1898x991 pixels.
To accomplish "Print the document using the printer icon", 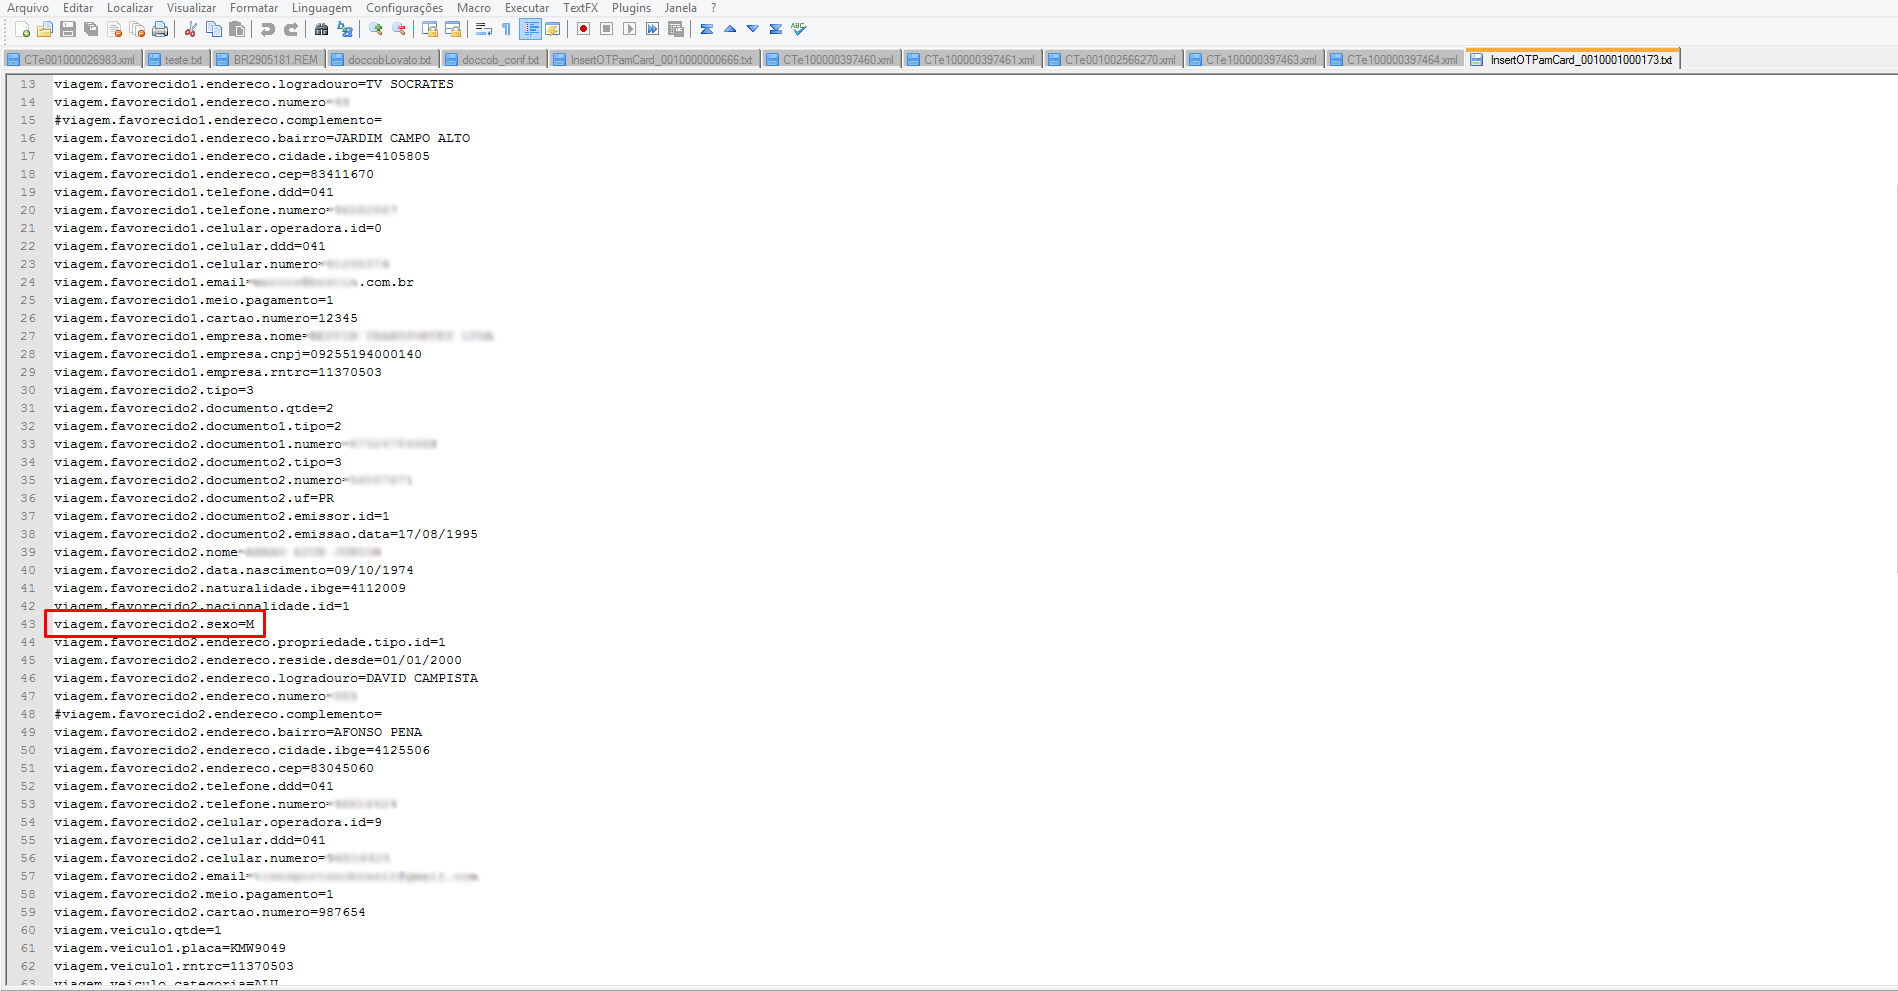I will pyautogui.click(x=160, y=30).
